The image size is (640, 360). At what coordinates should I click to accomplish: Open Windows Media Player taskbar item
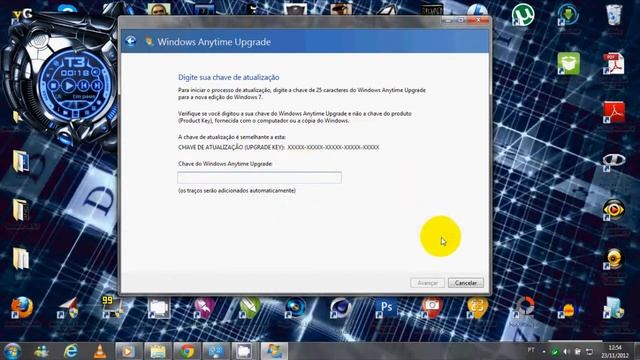tap(129, 351)
